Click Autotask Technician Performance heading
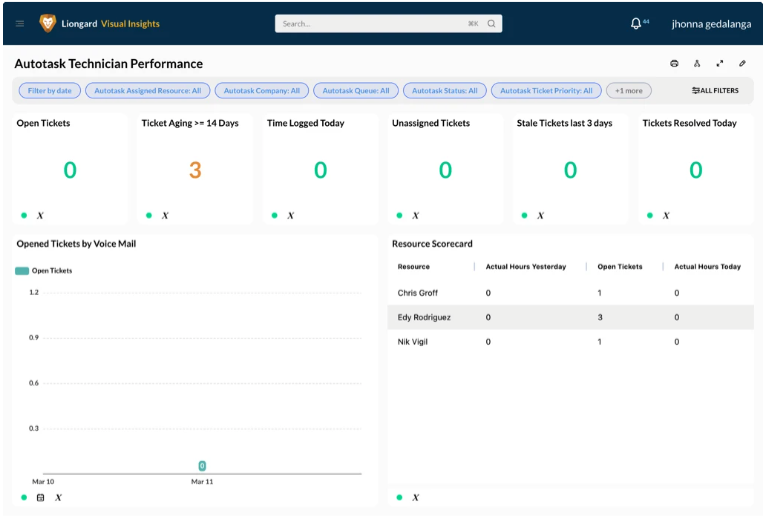The image size is (765, 530). 108,63
